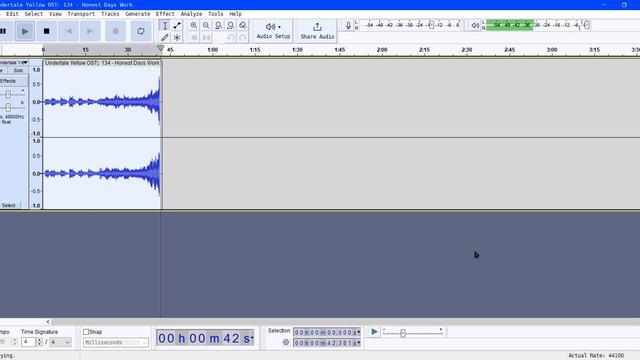Open the selection settings gear icon
This screenshot has height=360, width=640.
[286, 342]
